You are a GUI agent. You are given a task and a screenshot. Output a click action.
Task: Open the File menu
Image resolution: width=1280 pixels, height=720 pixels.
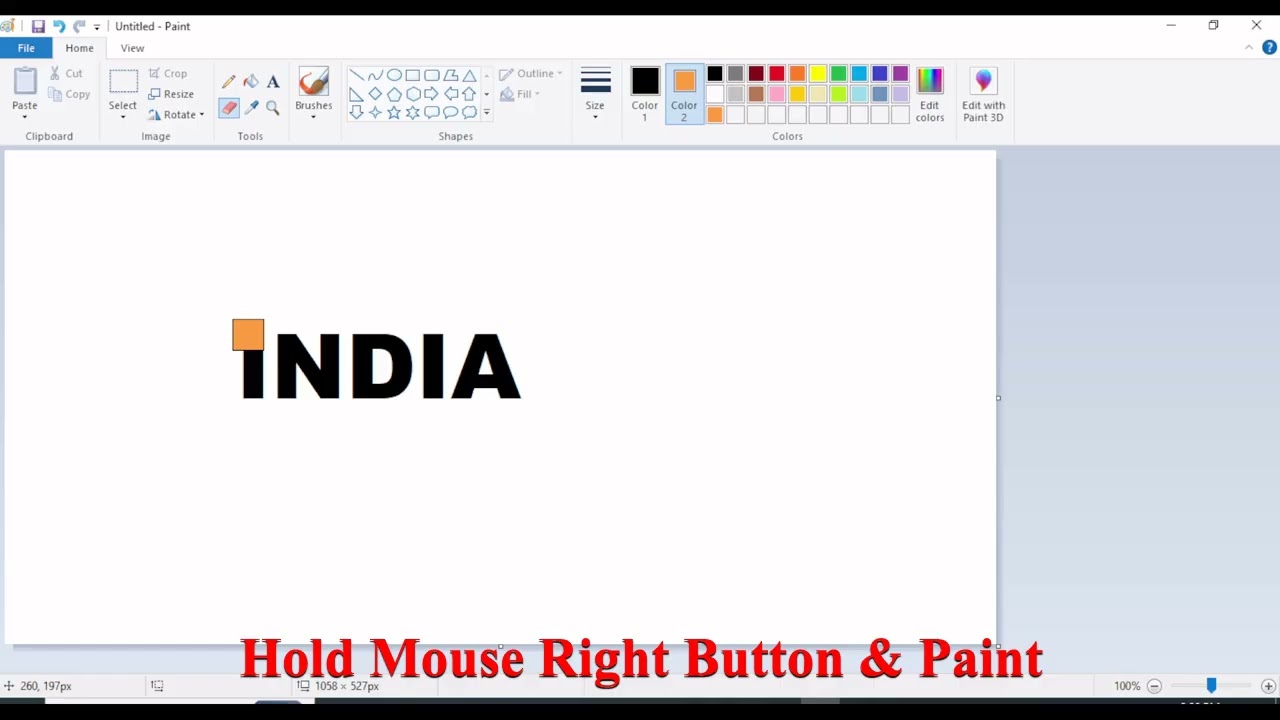tap(26, 48)
